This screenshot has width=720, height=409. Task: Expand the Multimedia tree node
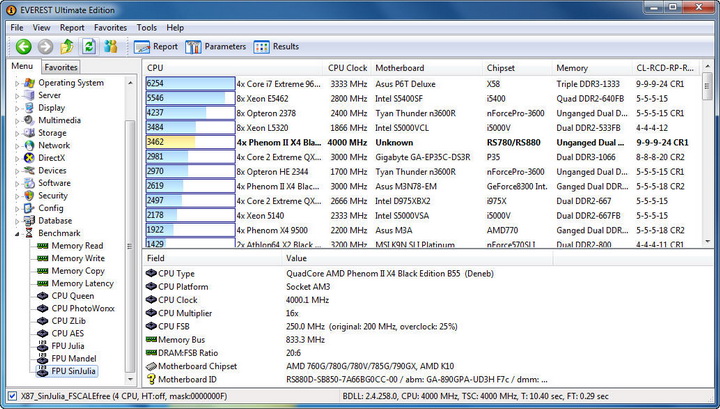click(x=17, y=121)
